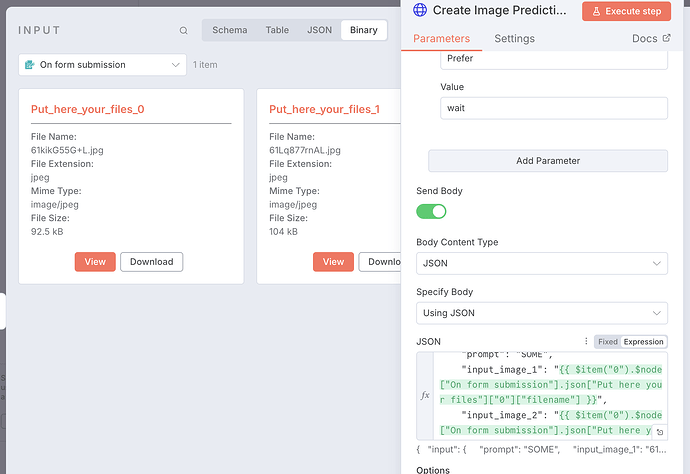Click the Body Content Type label

click(x=457, y=242)
